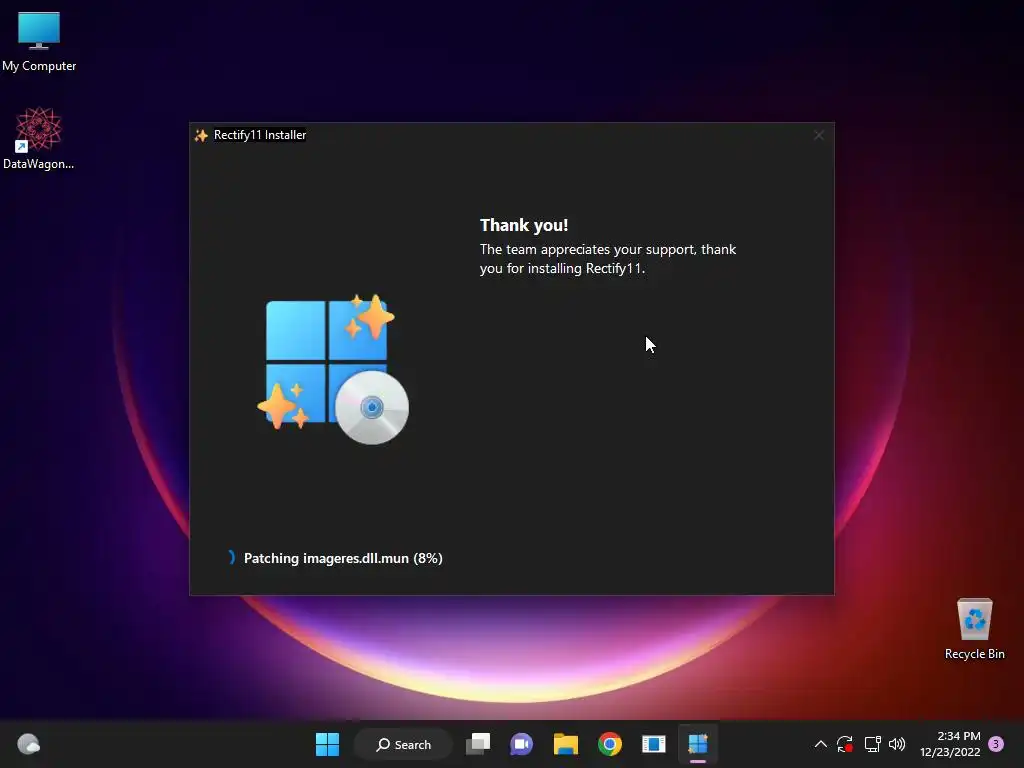Open network settings tray icon
Viewport: 1024px width, 768px height.
coord(872,744)
